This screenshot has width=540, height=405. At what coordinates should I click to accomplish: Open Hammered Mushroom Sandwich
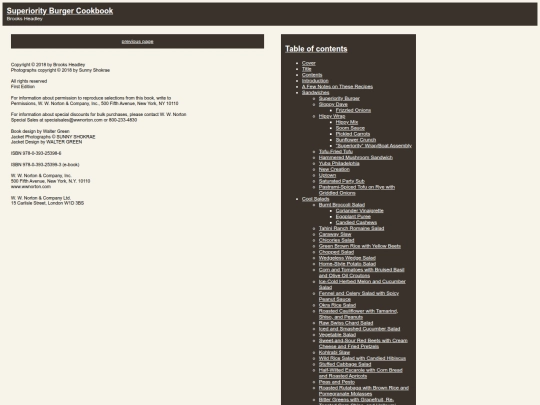click(x=356, y=157)
